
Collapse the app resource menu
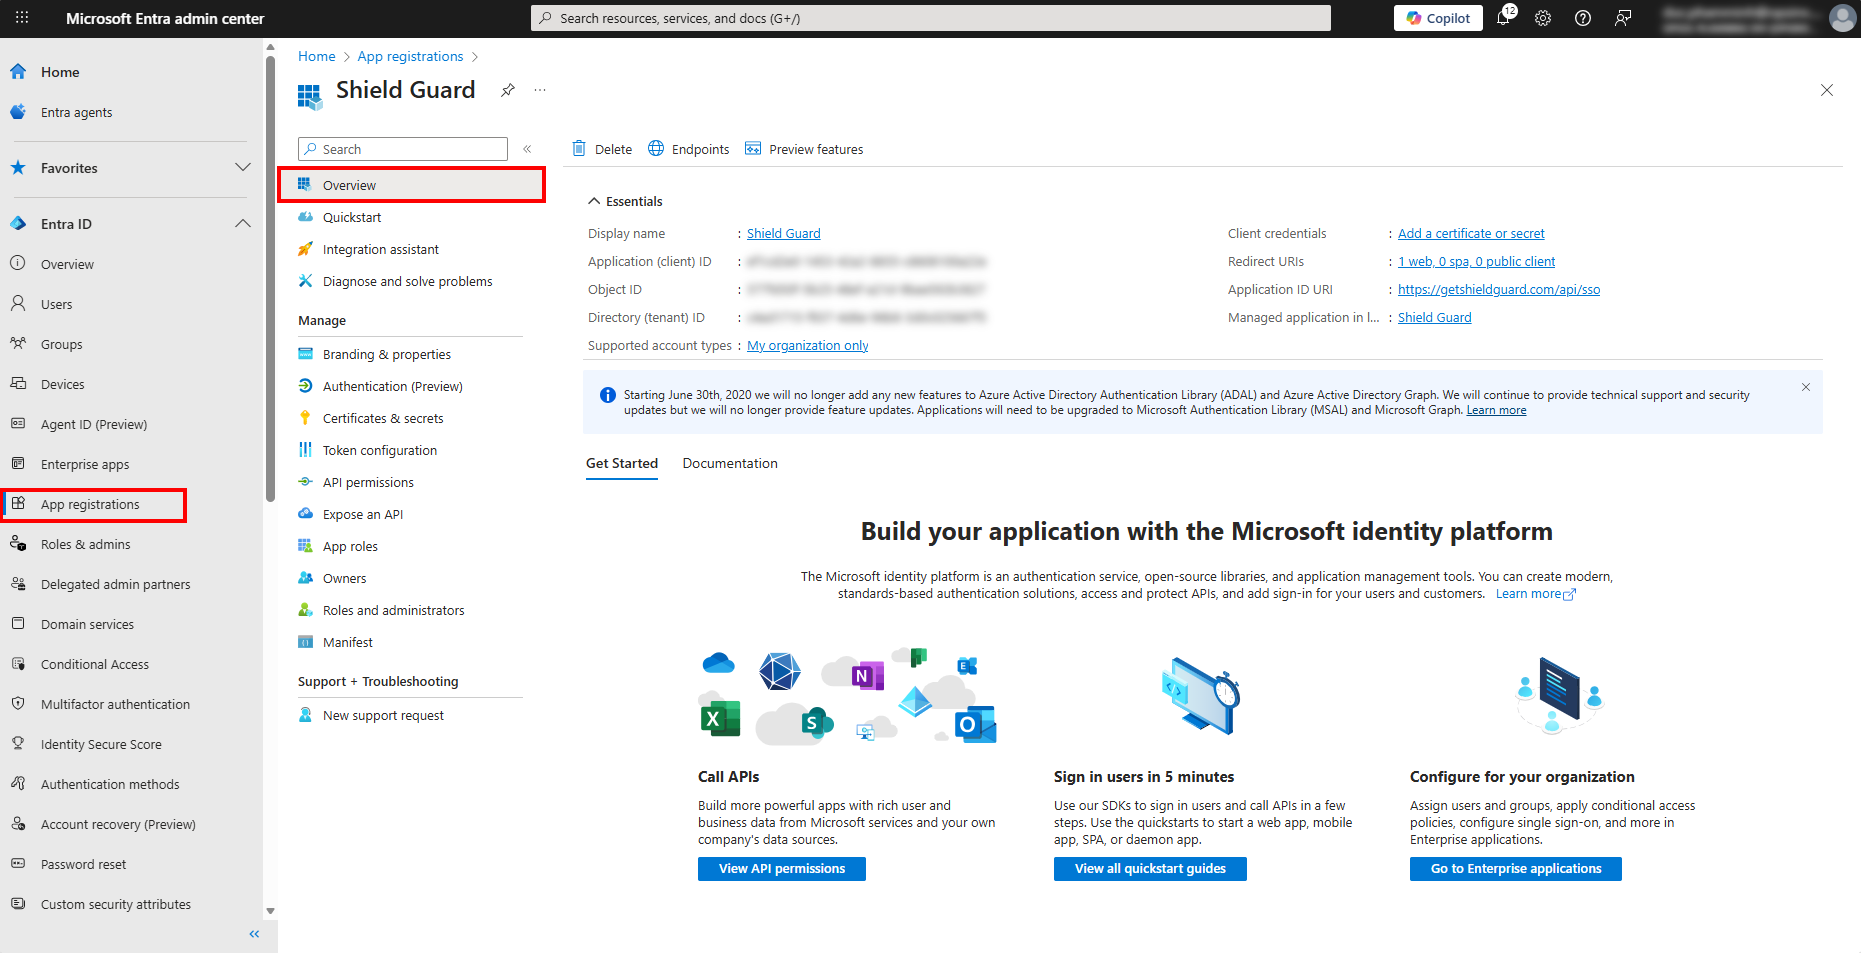pyautogui.click(x=527, y=149)
